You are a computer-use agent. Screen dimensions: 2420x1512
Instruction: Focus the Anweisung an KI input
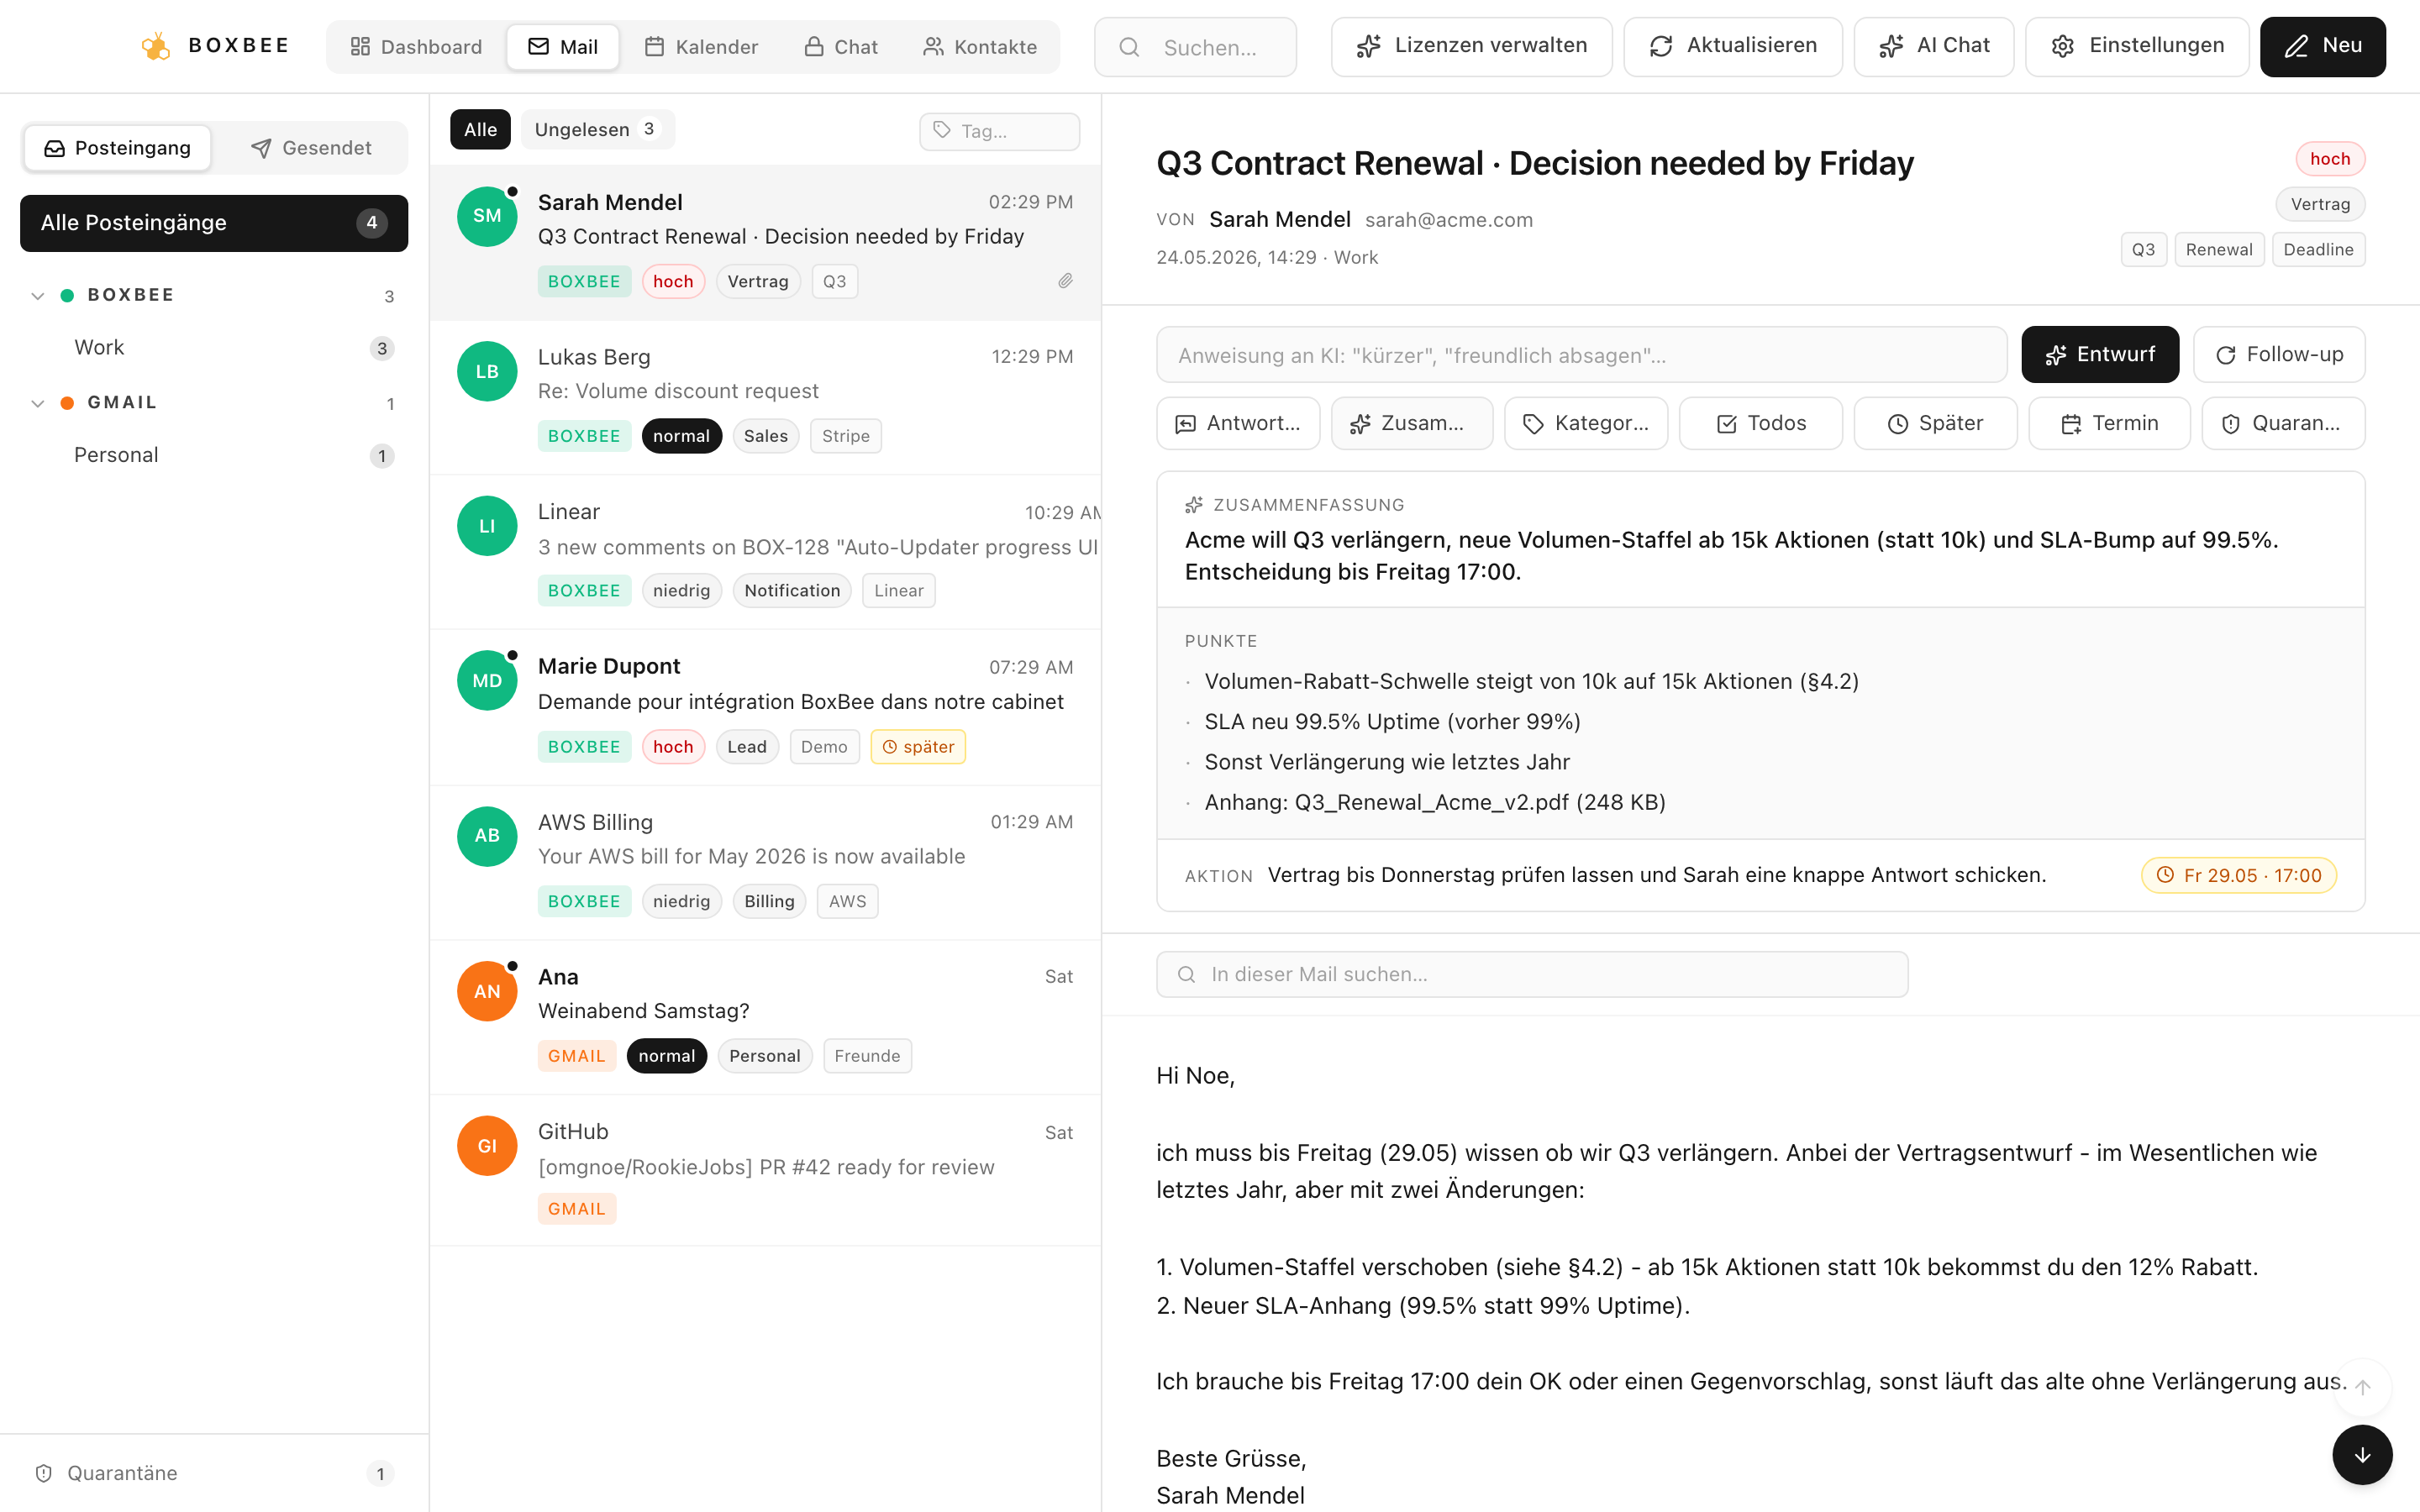(x=1581, y=355)
